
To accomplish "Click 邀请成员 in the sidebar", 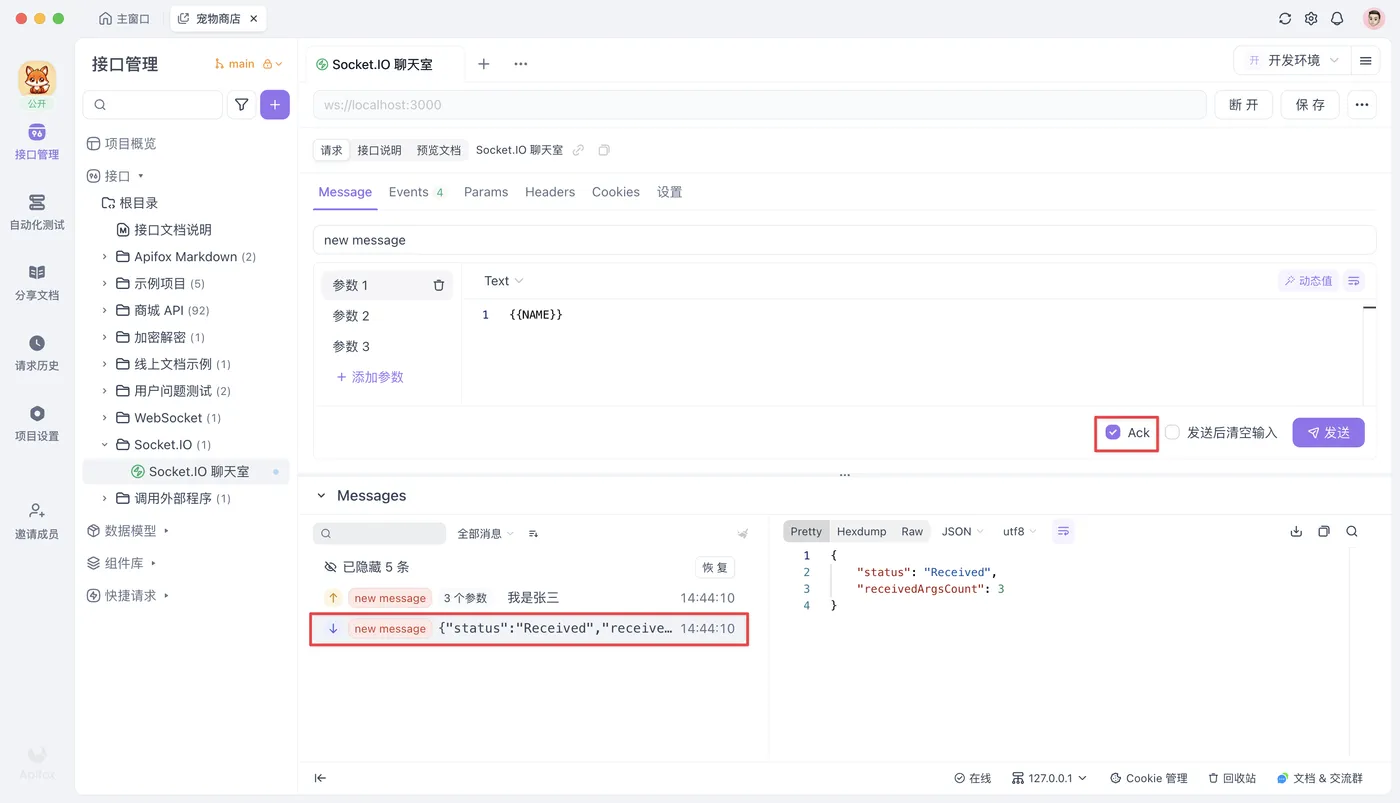I will (37, 521).
